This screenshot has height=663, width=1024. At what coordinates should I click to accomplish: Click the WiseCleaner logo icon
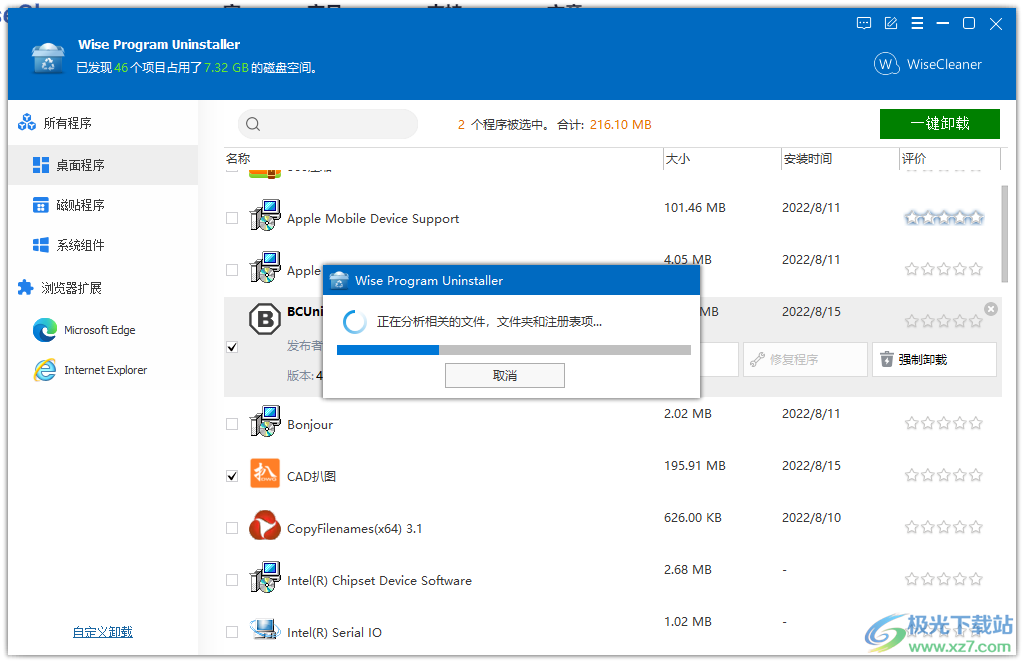886,63
